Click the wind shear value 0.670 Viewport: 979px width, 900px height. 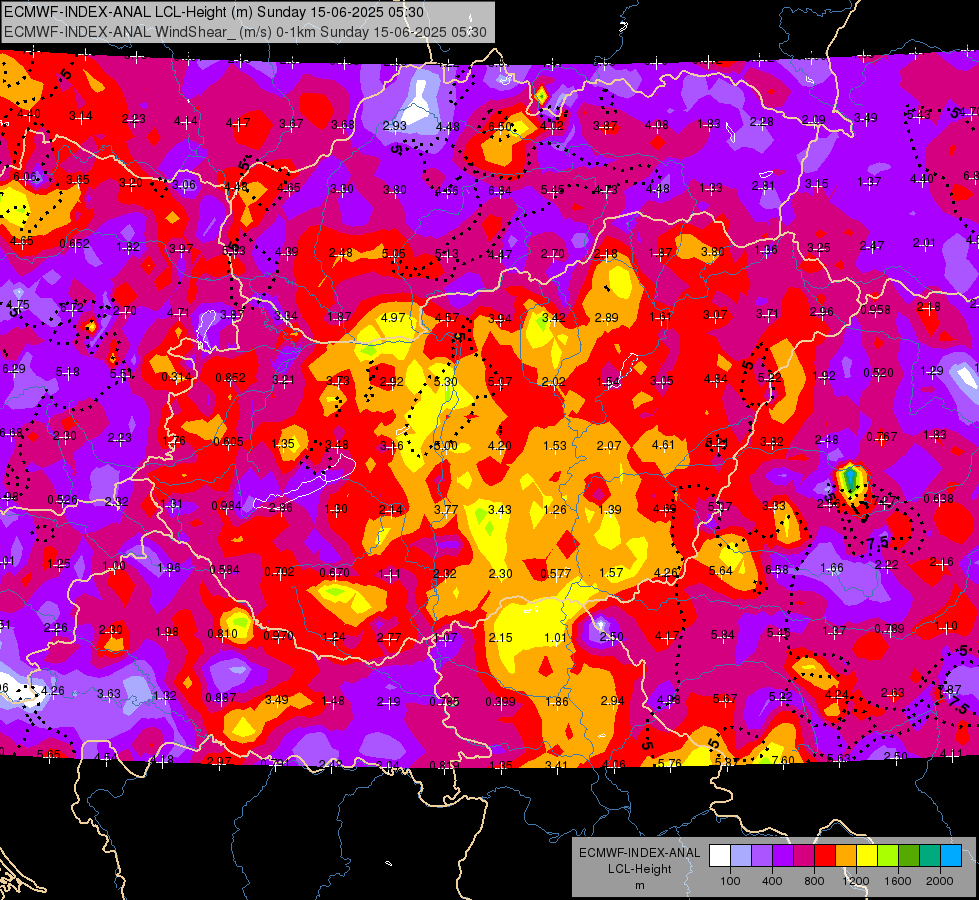point(334,573)
